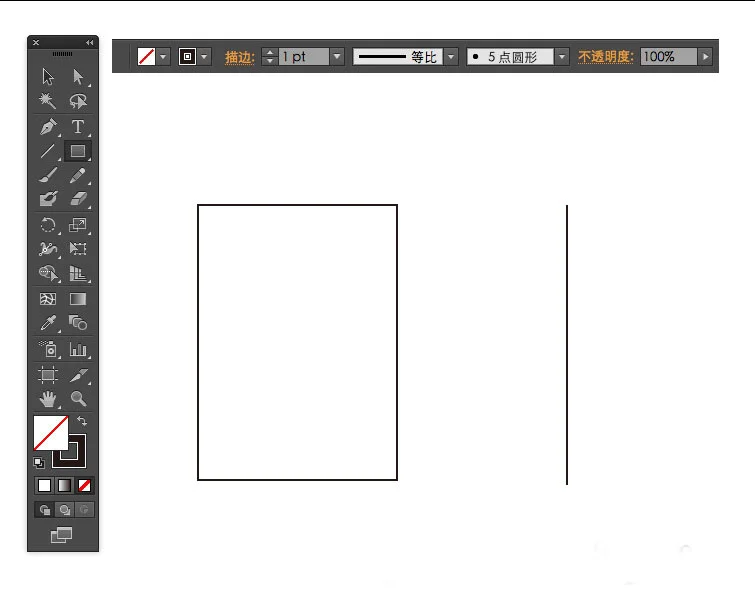The width and height of the screenshot is (755, 599).
Task: Choose the Pencil tool
Action: point(78,175)
